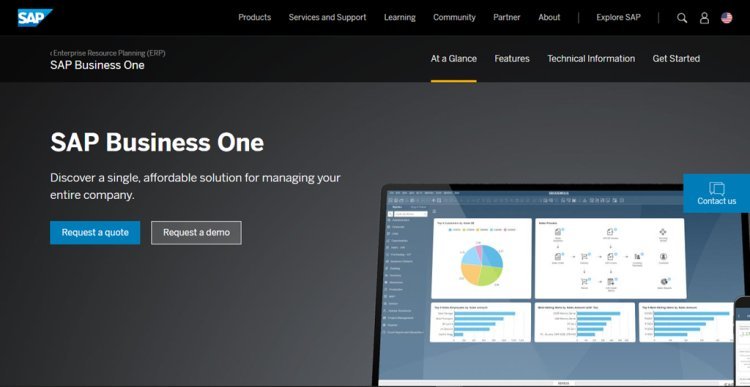Screen dimensions: 750x387
Task: Open the Services and Support menu
Action: coord(327,17)
